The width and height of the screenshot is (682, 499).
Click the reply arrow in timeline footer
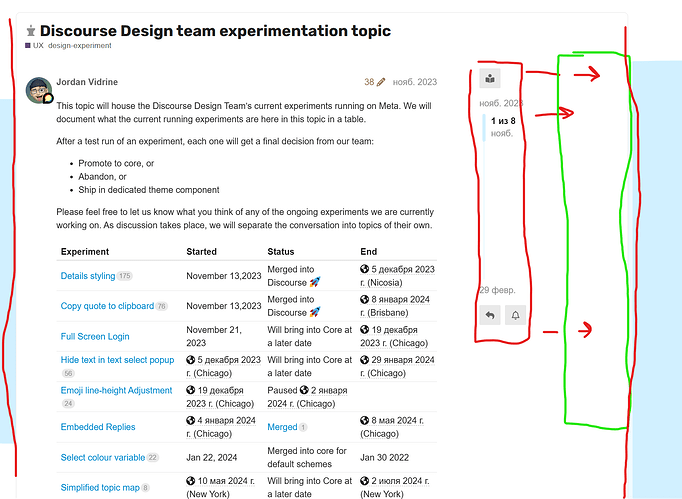[x=490, y=315]
